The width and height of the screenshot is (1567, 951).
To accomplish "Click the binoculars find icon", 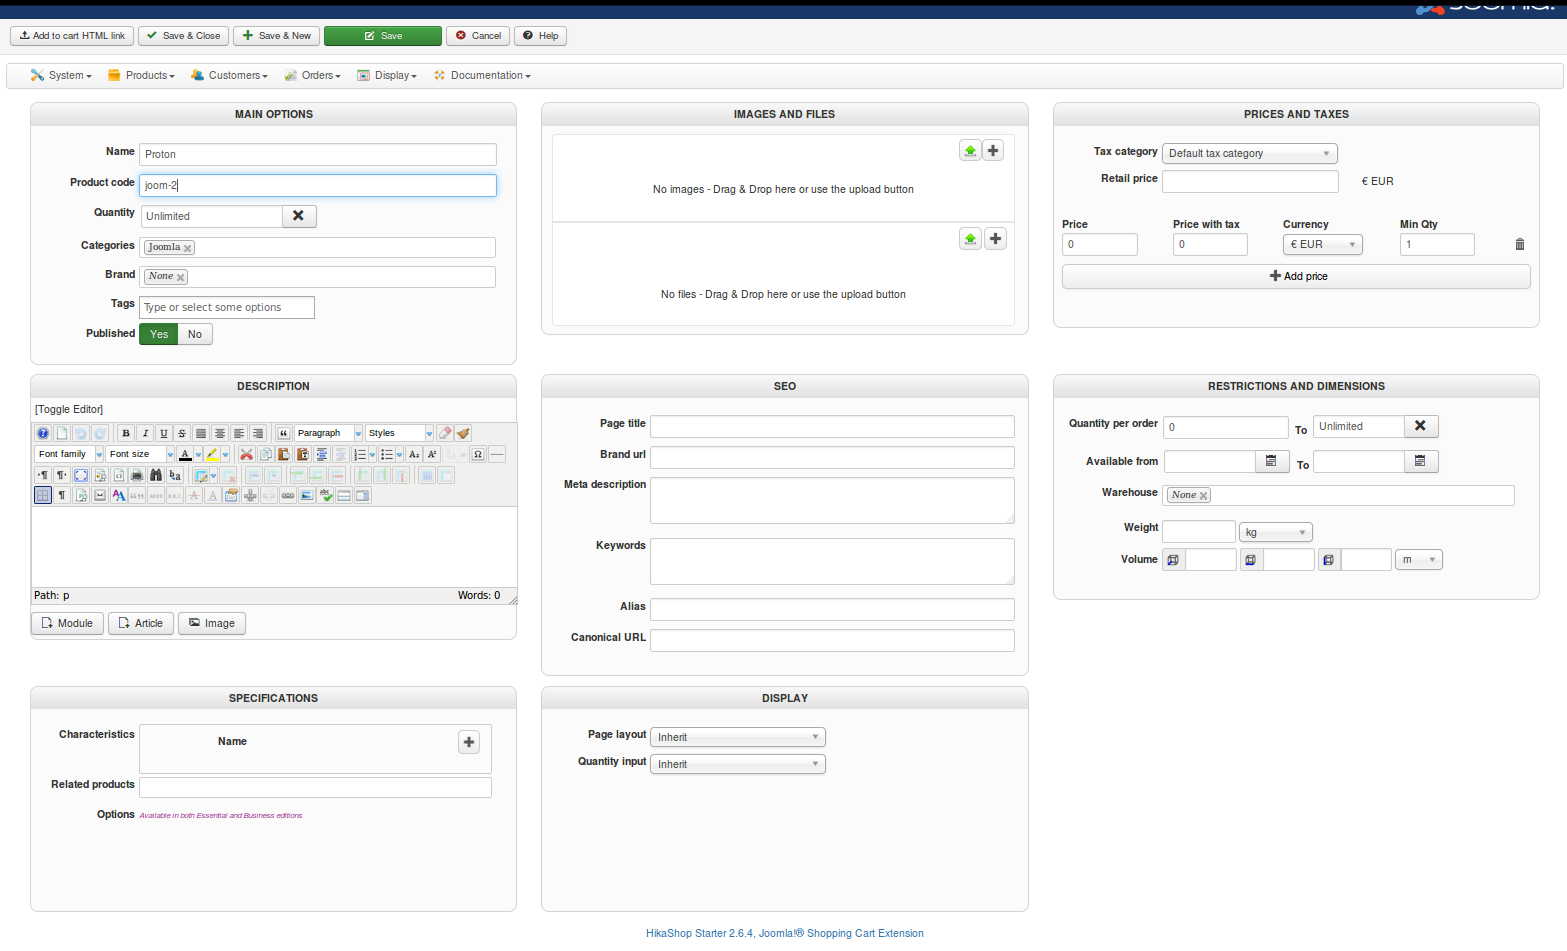I will click(x=156, y=475).
